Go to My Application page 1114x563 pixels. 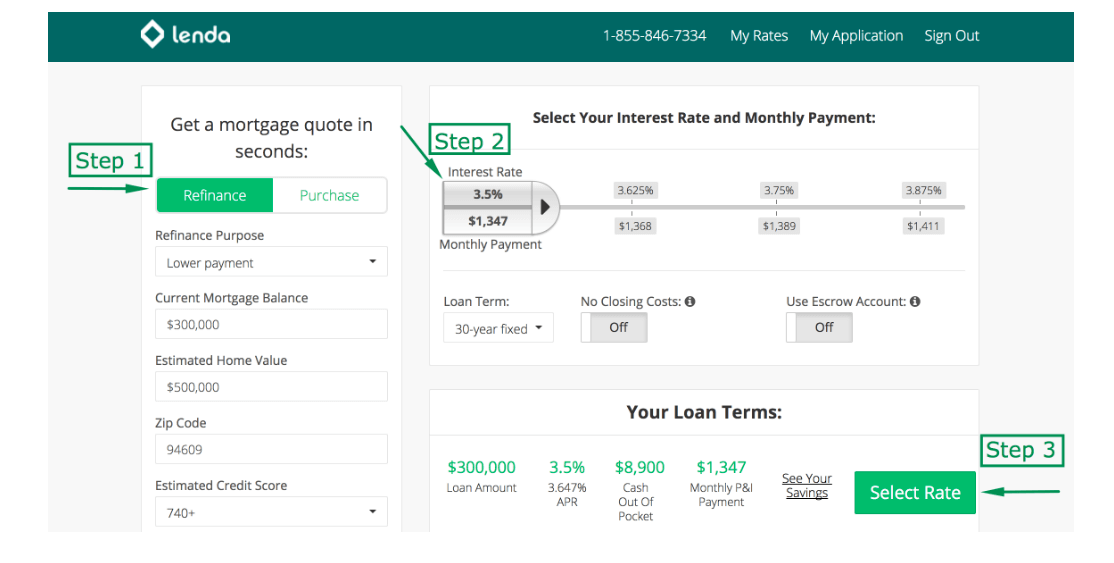click(x=856, y=36)
